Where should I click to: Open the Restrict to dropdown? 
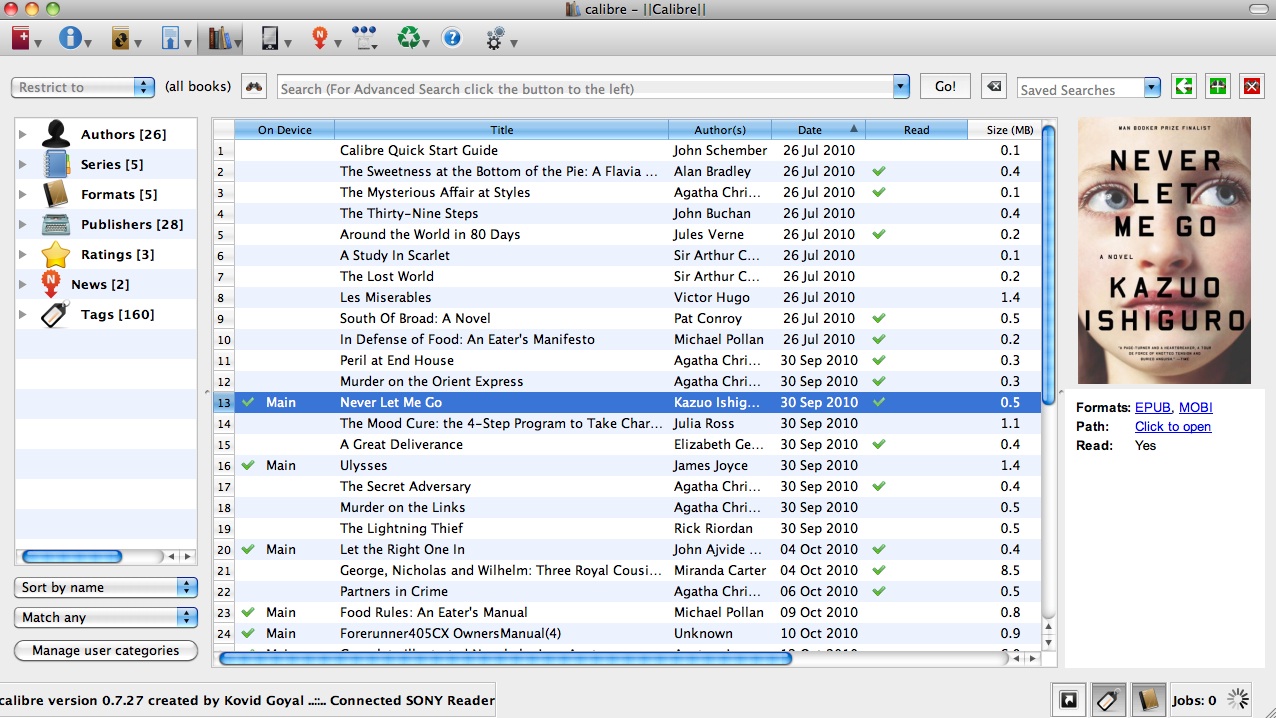coord(83,87)
